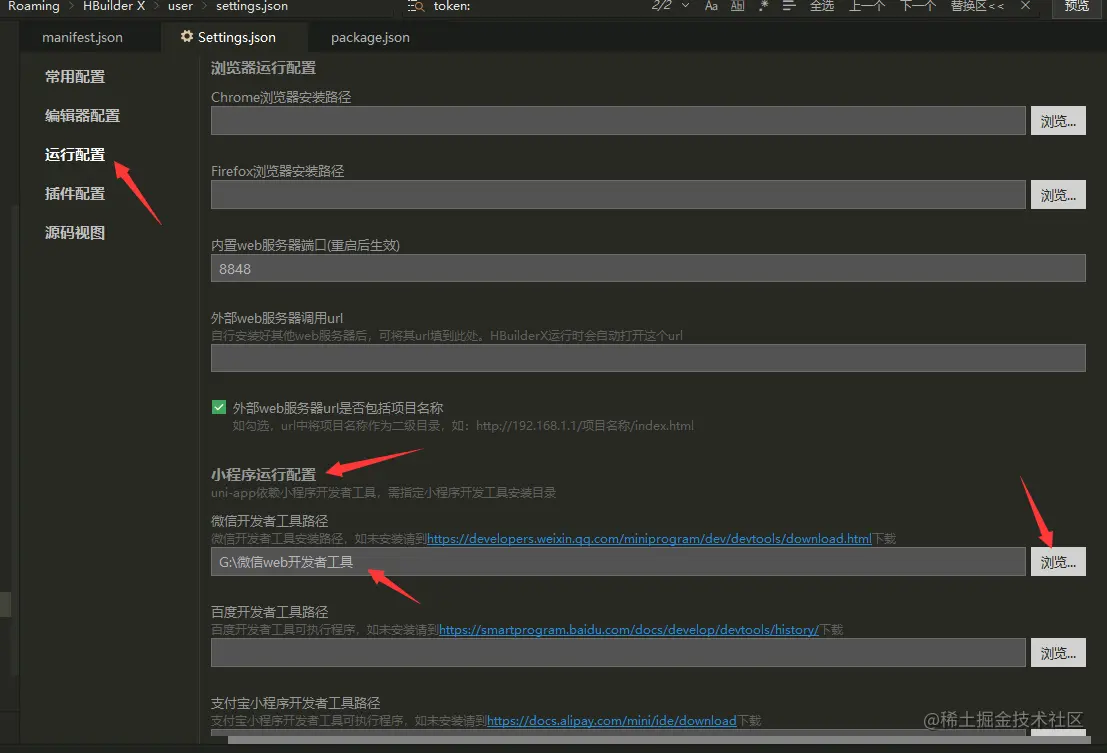This screenshot has height=753, width=1107.
Task: Switch to Settings.json tab
Action: coord(236,37)
